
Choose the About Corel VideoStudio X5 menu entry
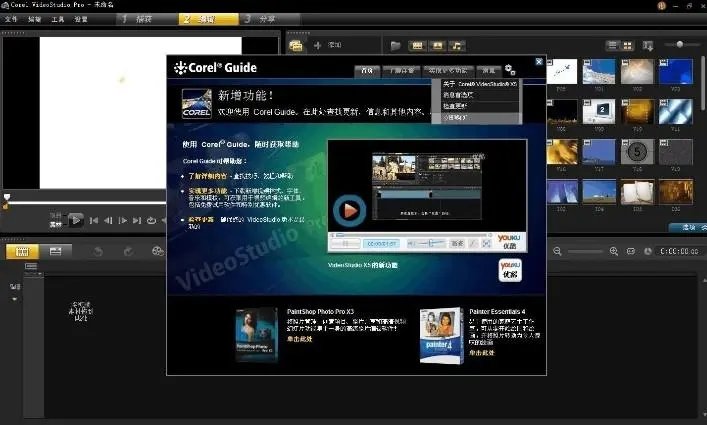pos(479,84)
